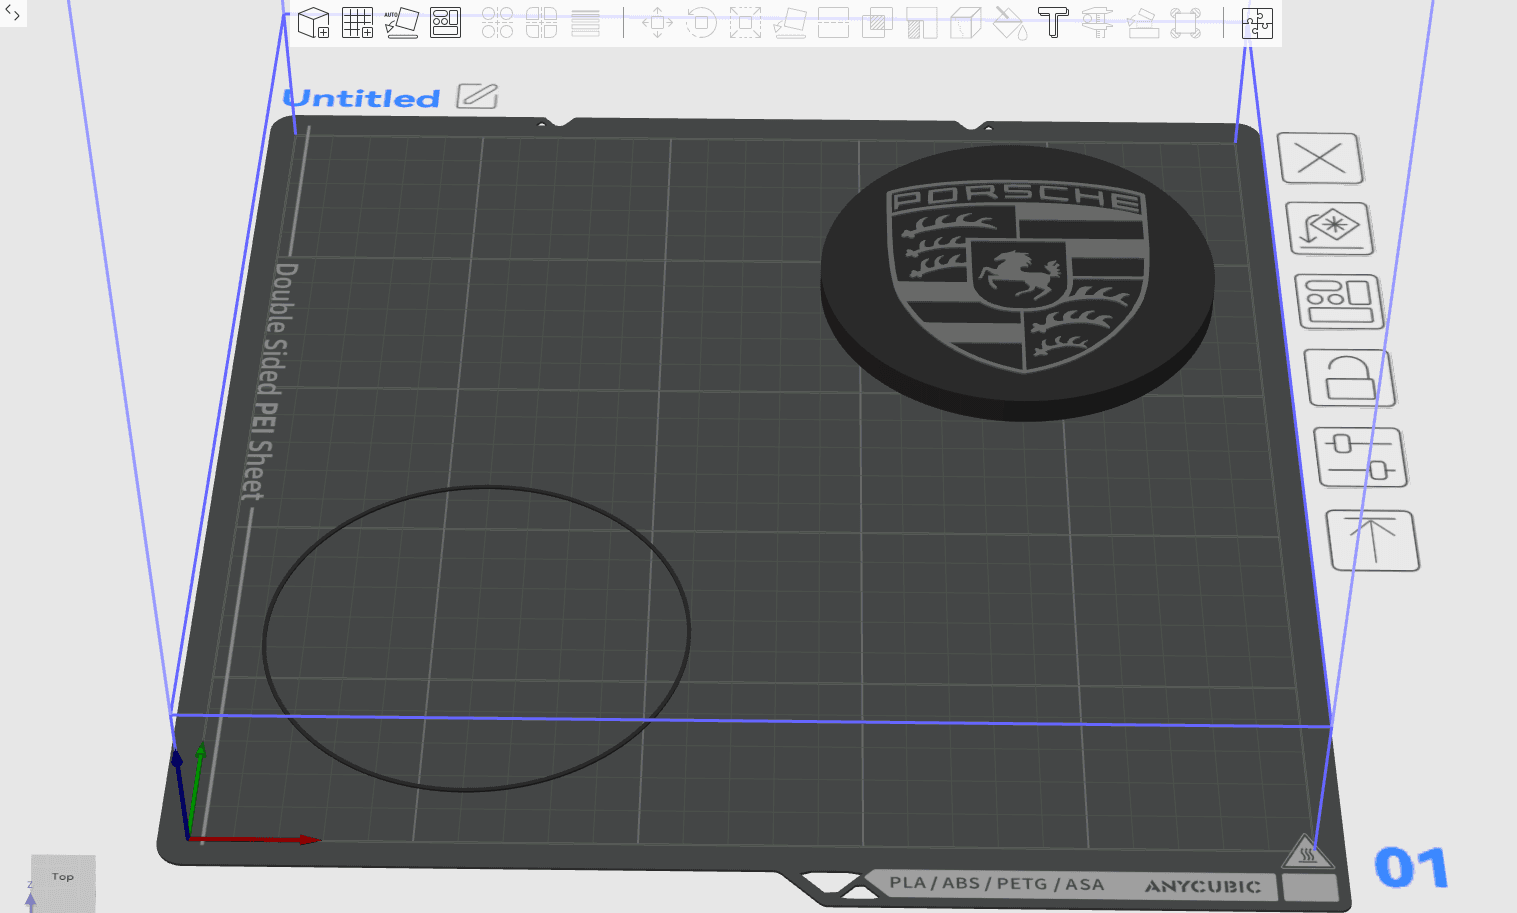Open the Cut tool in the toolbar
Image resolution: width=1517 pixels, height=913 pixels.
coord(833,22)
